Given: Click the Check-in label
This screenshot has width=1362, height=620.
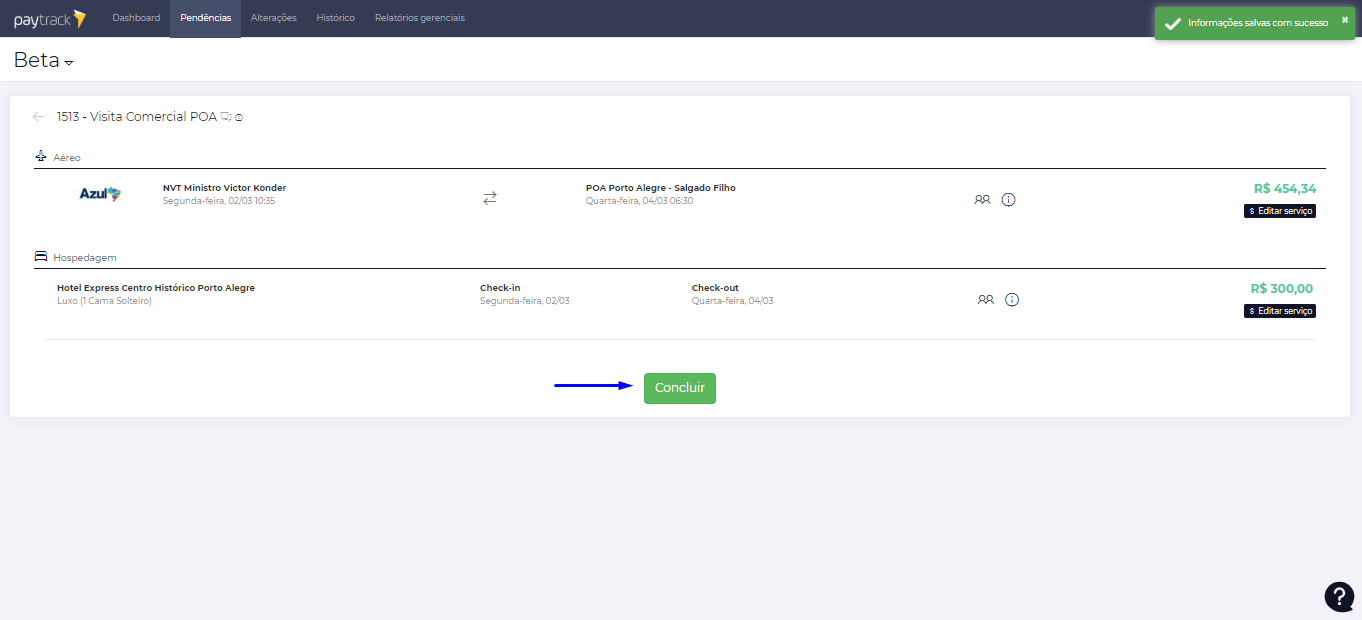Looking at the screenshot, I should (x=500, y=288).
